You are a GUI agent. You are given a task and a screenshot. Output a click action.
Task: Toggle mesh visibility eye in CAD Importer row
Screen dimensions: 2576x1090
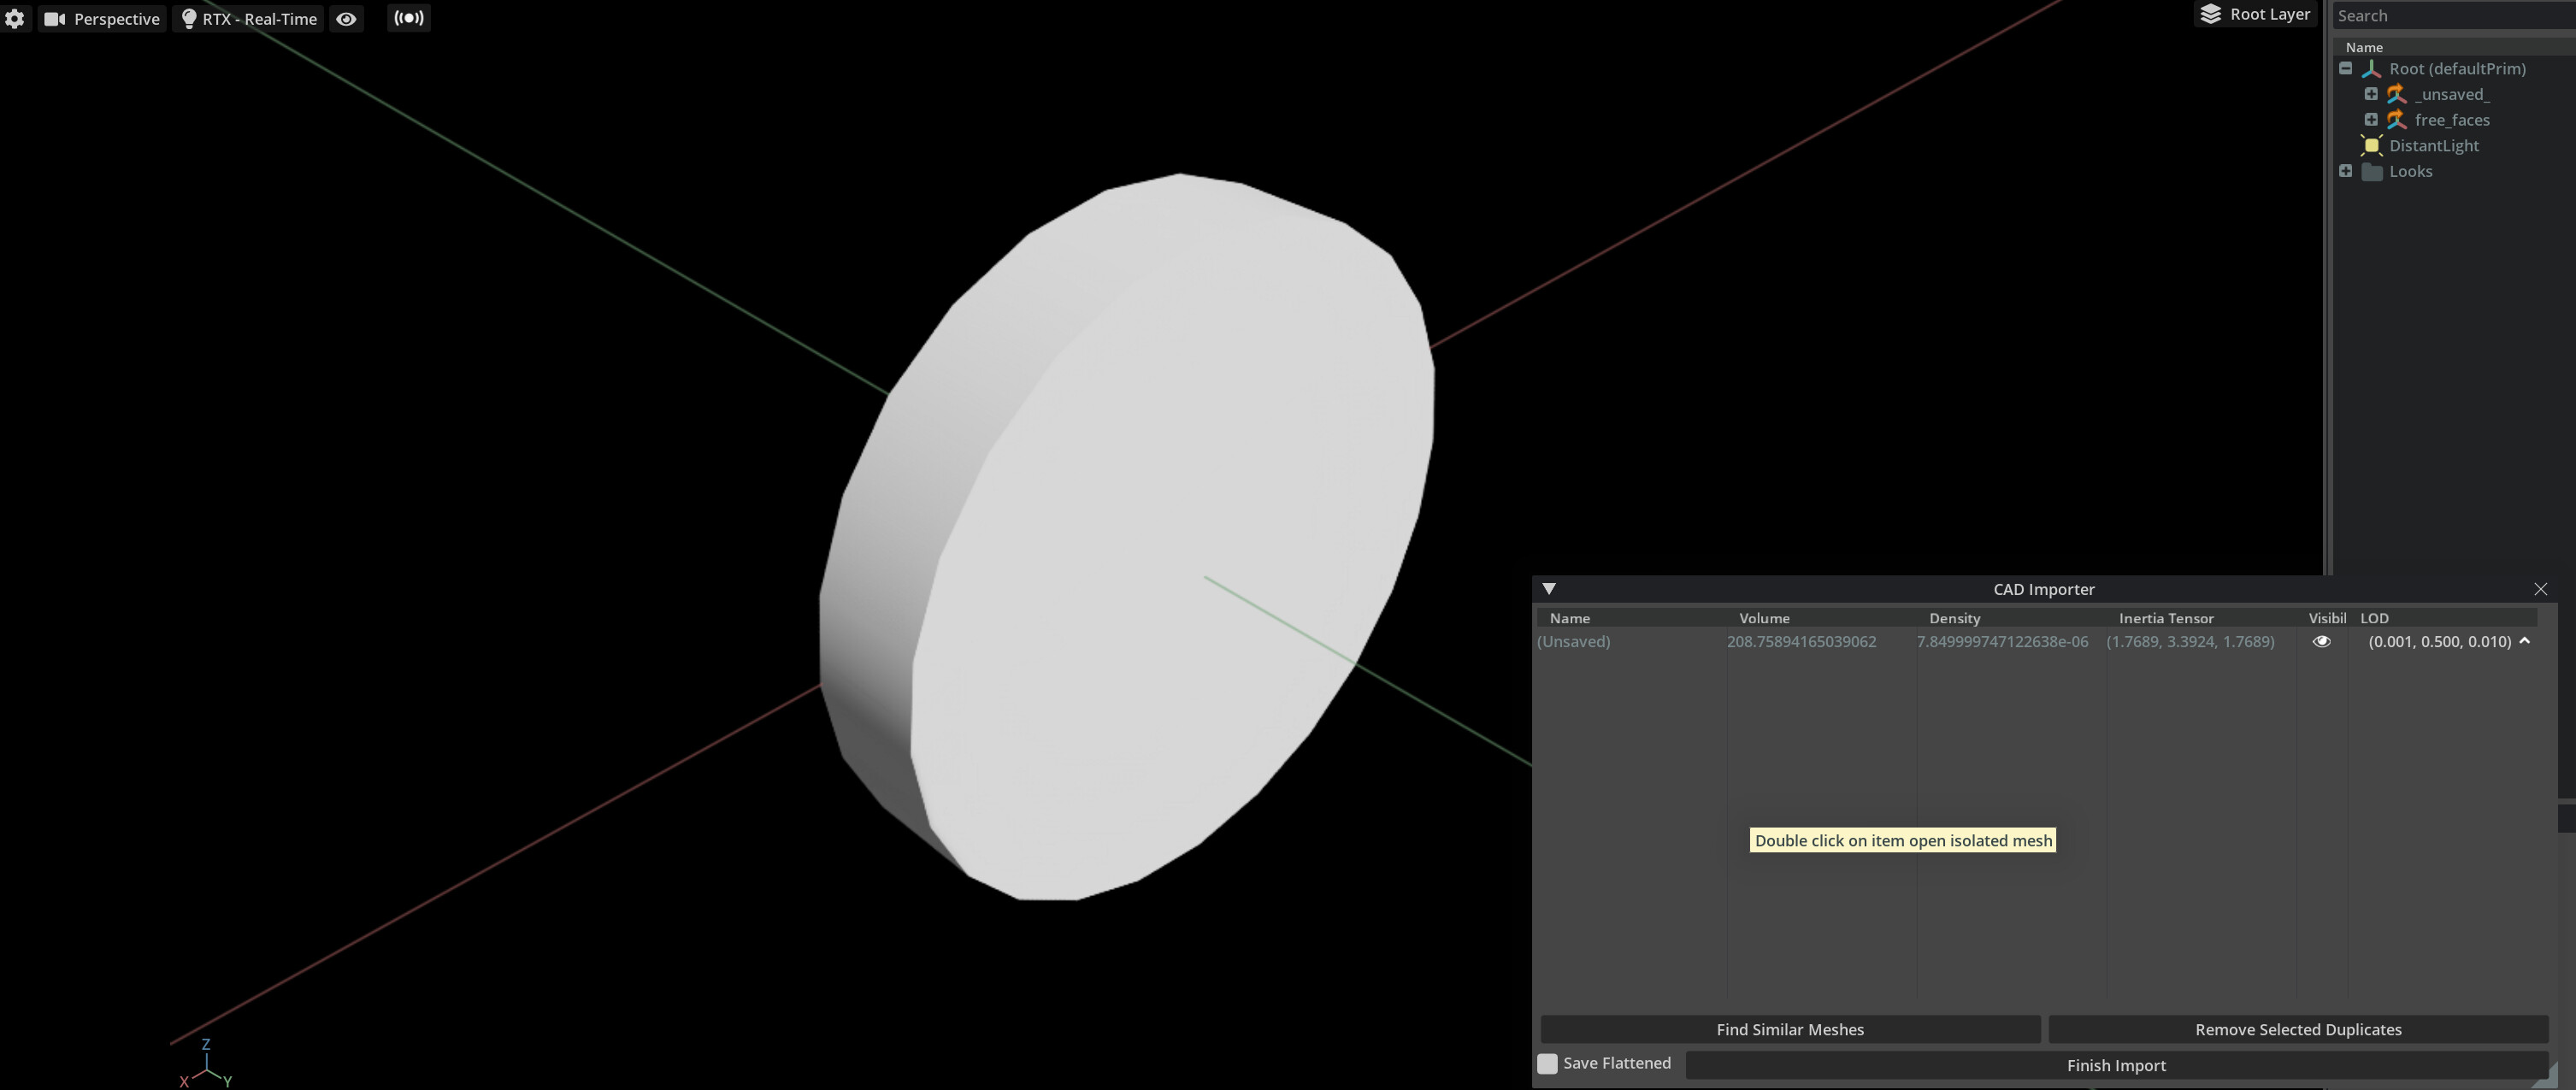(2322, 641)
